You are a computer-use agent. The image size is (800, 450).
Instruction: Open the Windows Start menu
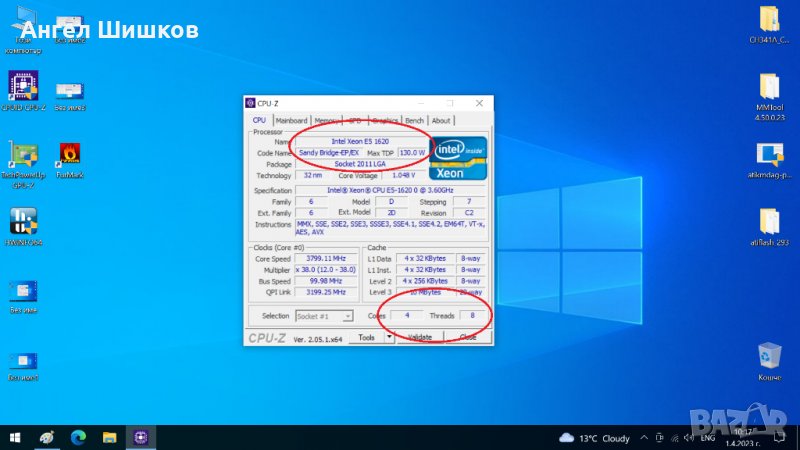tap(14, 437)
